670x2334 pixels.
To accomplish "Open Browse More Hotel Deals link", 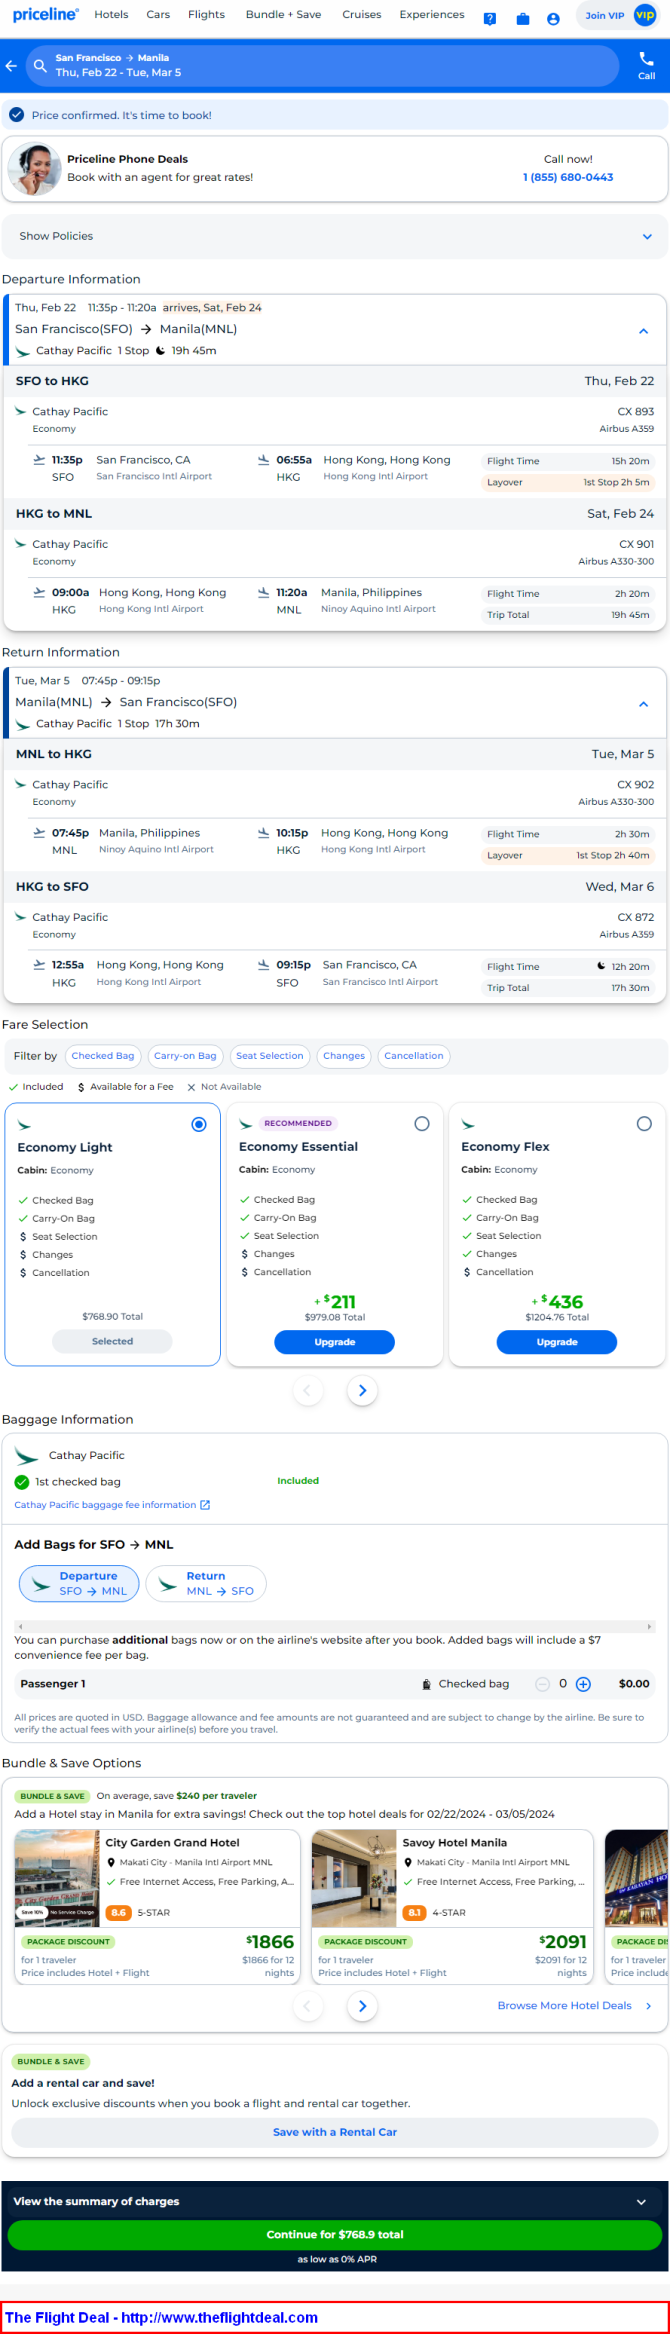I will click(565, 2005).
